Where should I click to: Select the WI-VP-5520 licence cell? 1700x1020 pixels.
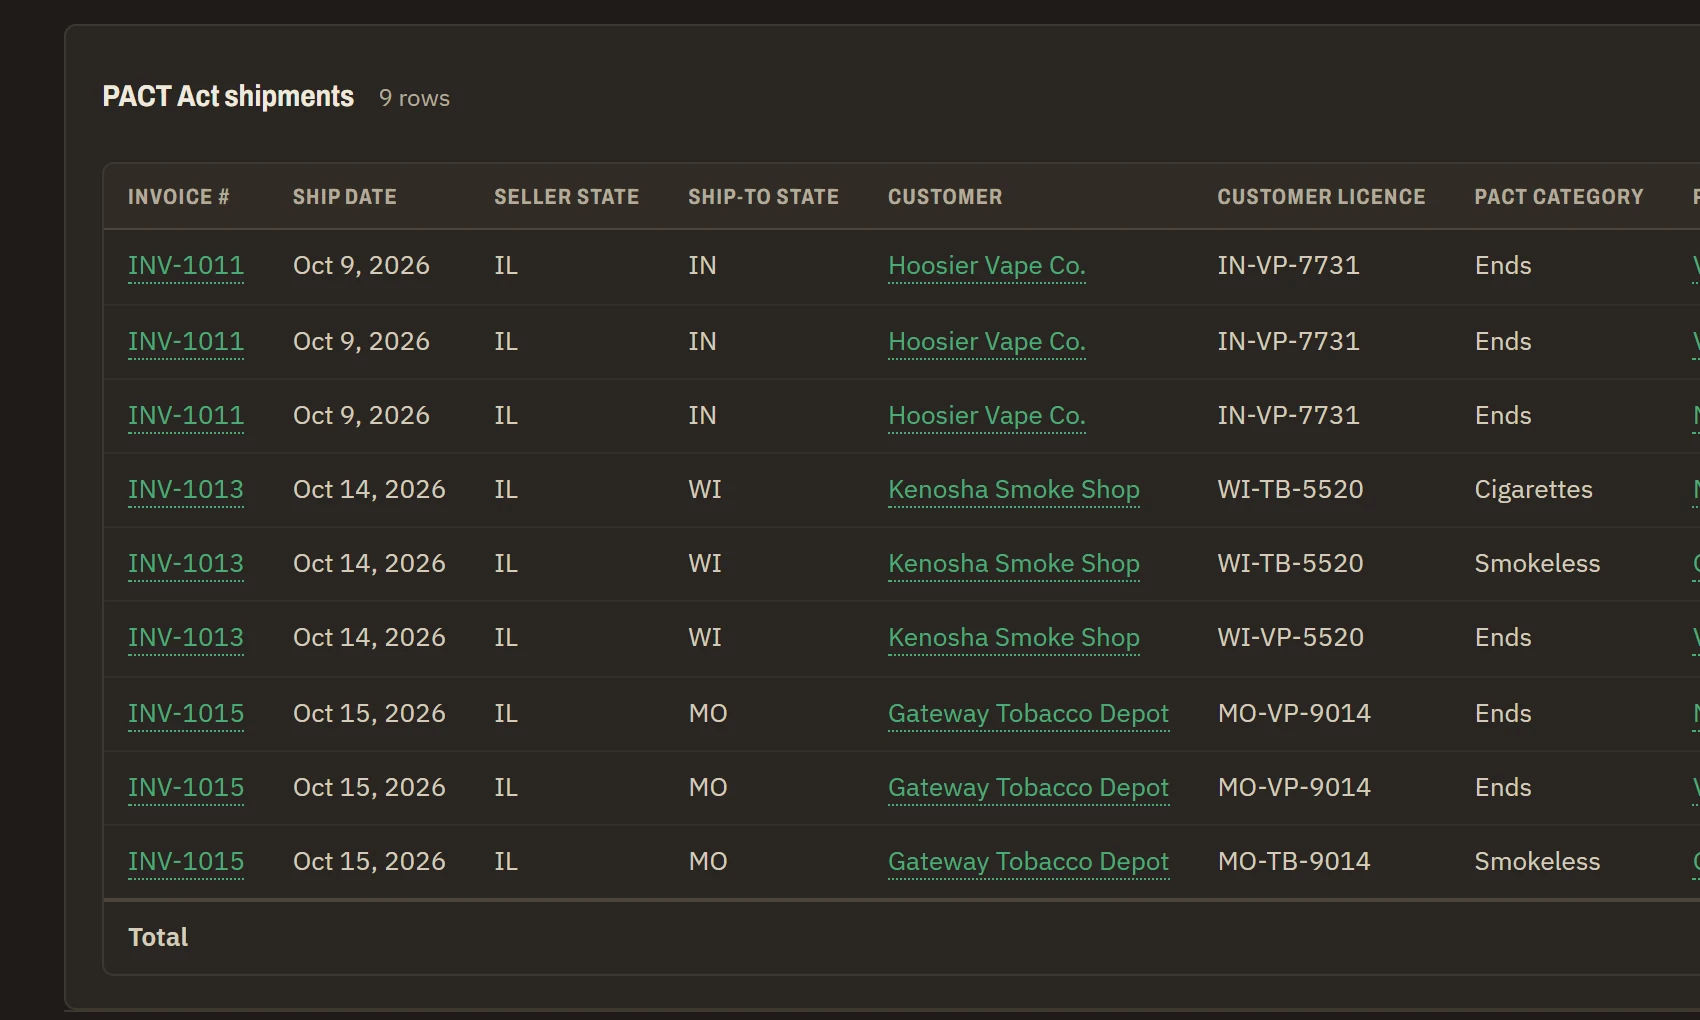click(1290, 638)
